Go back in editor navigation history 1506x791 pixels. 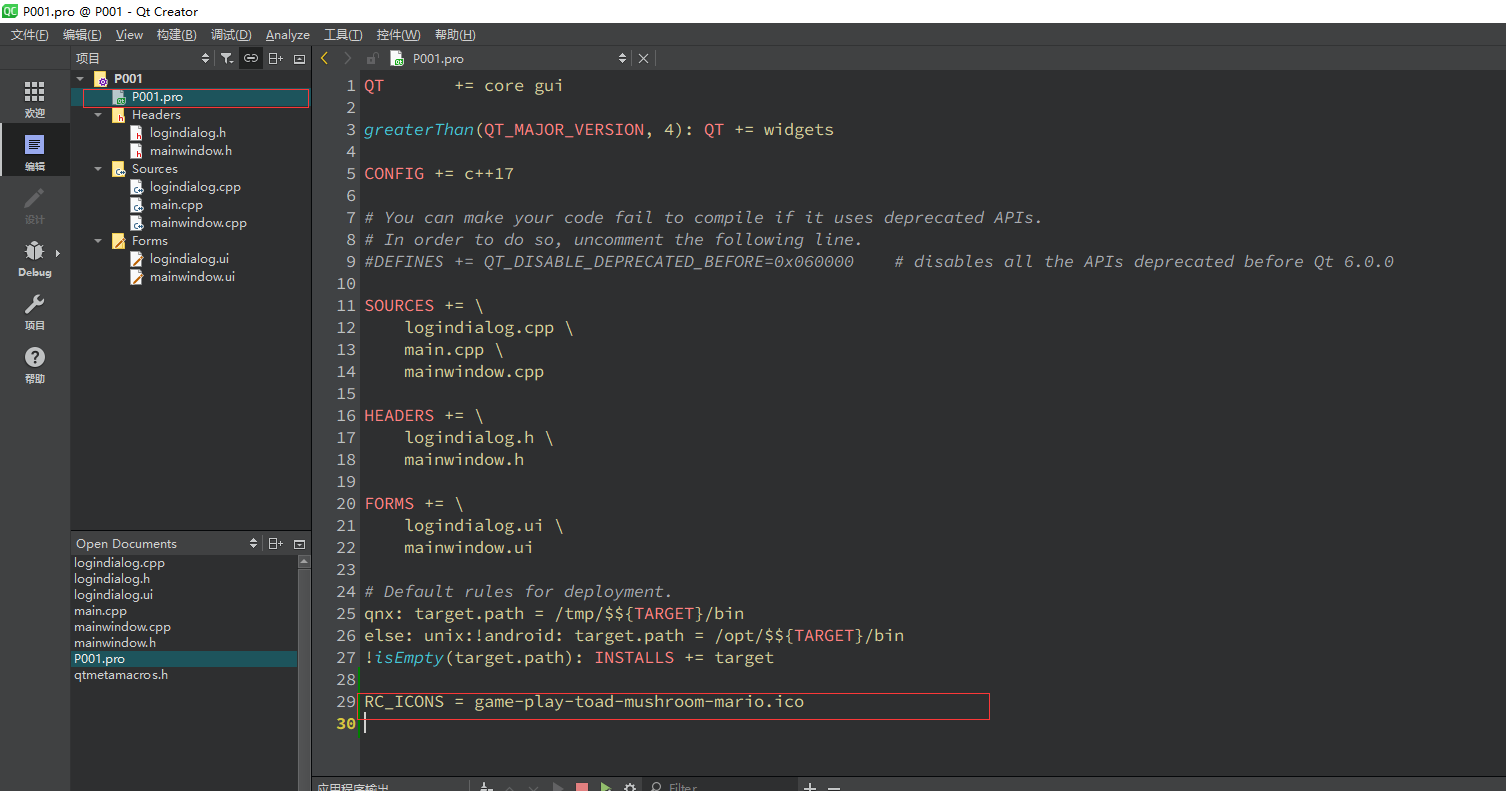[x=324, y=58]
